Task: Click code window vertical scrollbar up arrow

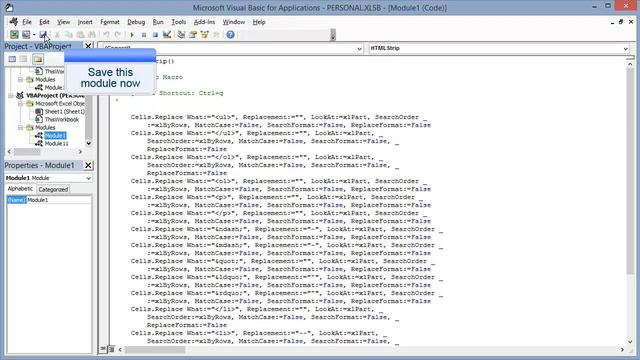Action: coord(630,64)
